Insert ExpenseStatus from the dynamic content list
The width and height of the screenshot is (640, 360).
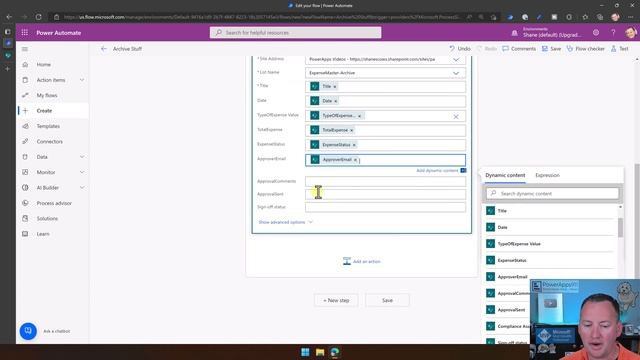[550, 260]
